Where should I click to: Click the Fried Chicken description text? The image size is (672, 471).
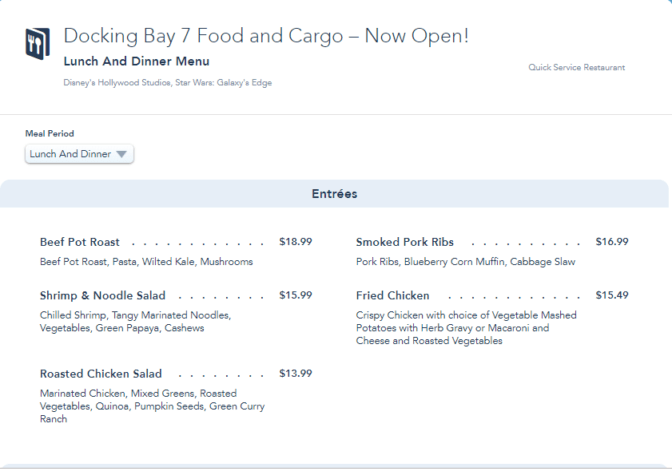pos(466,328)
